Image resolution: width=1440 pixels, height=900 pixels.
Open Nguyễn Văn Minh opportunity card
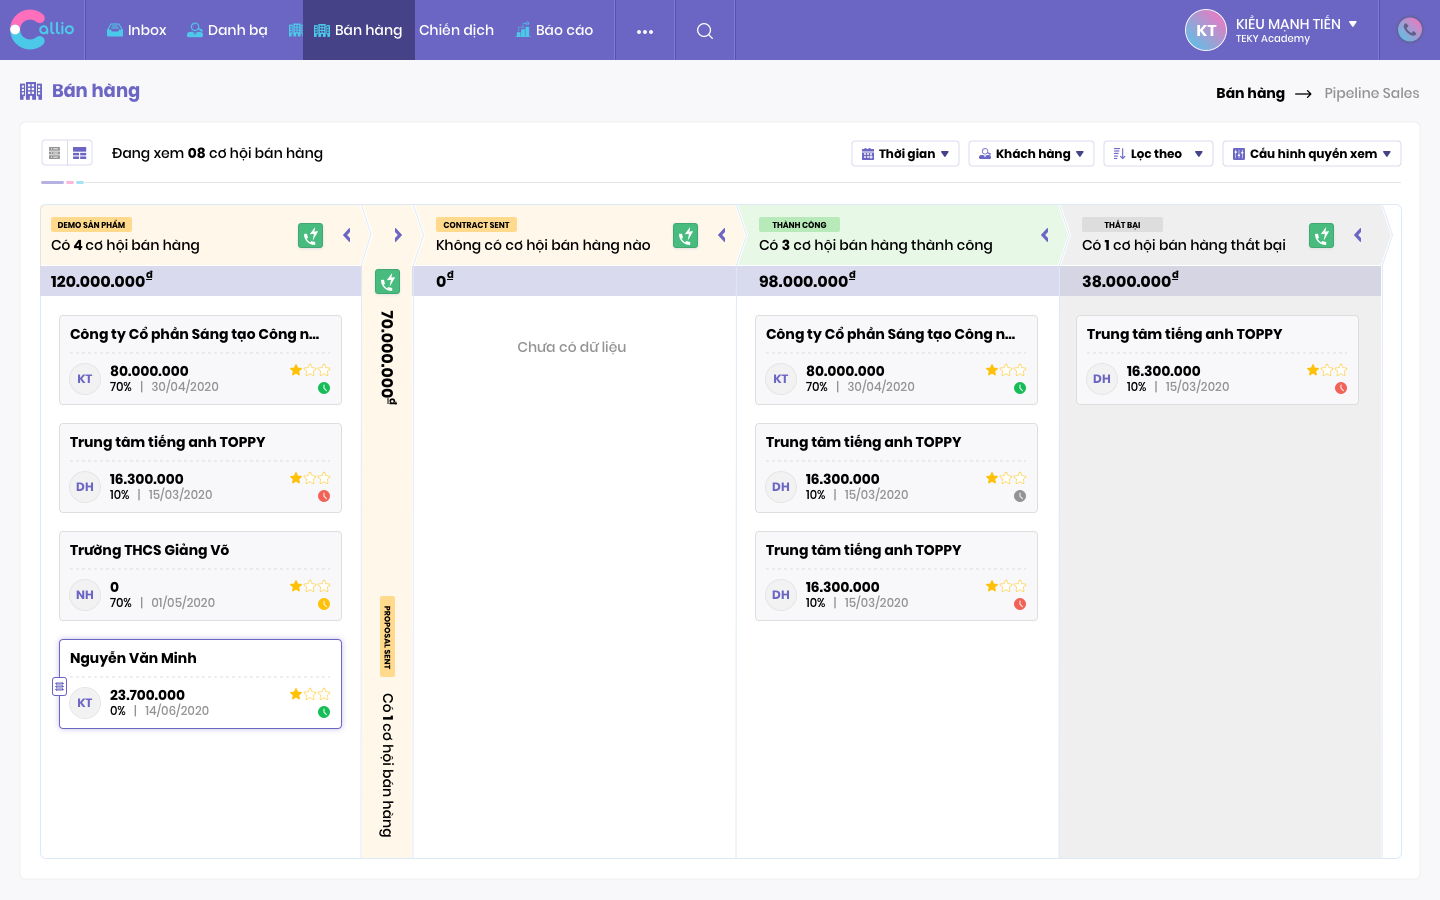(x=200, y=684)
